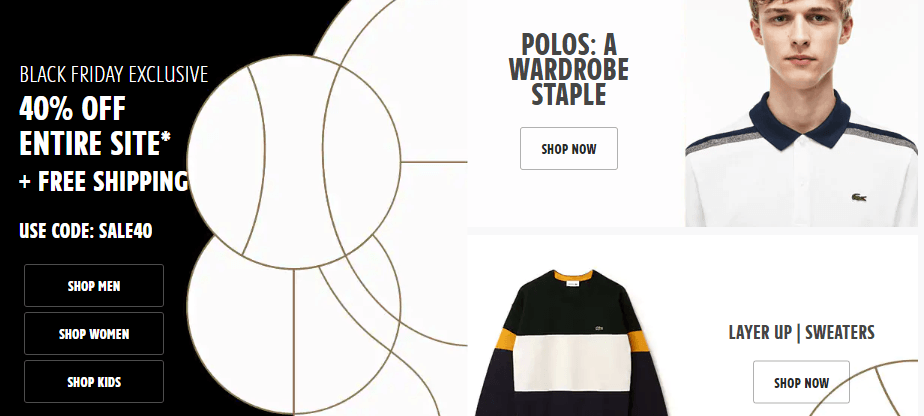Click SHOP NOW under Layer Up Sweaters
The image size is (924, 416).
pyautogui.click(x=801, y=382)
